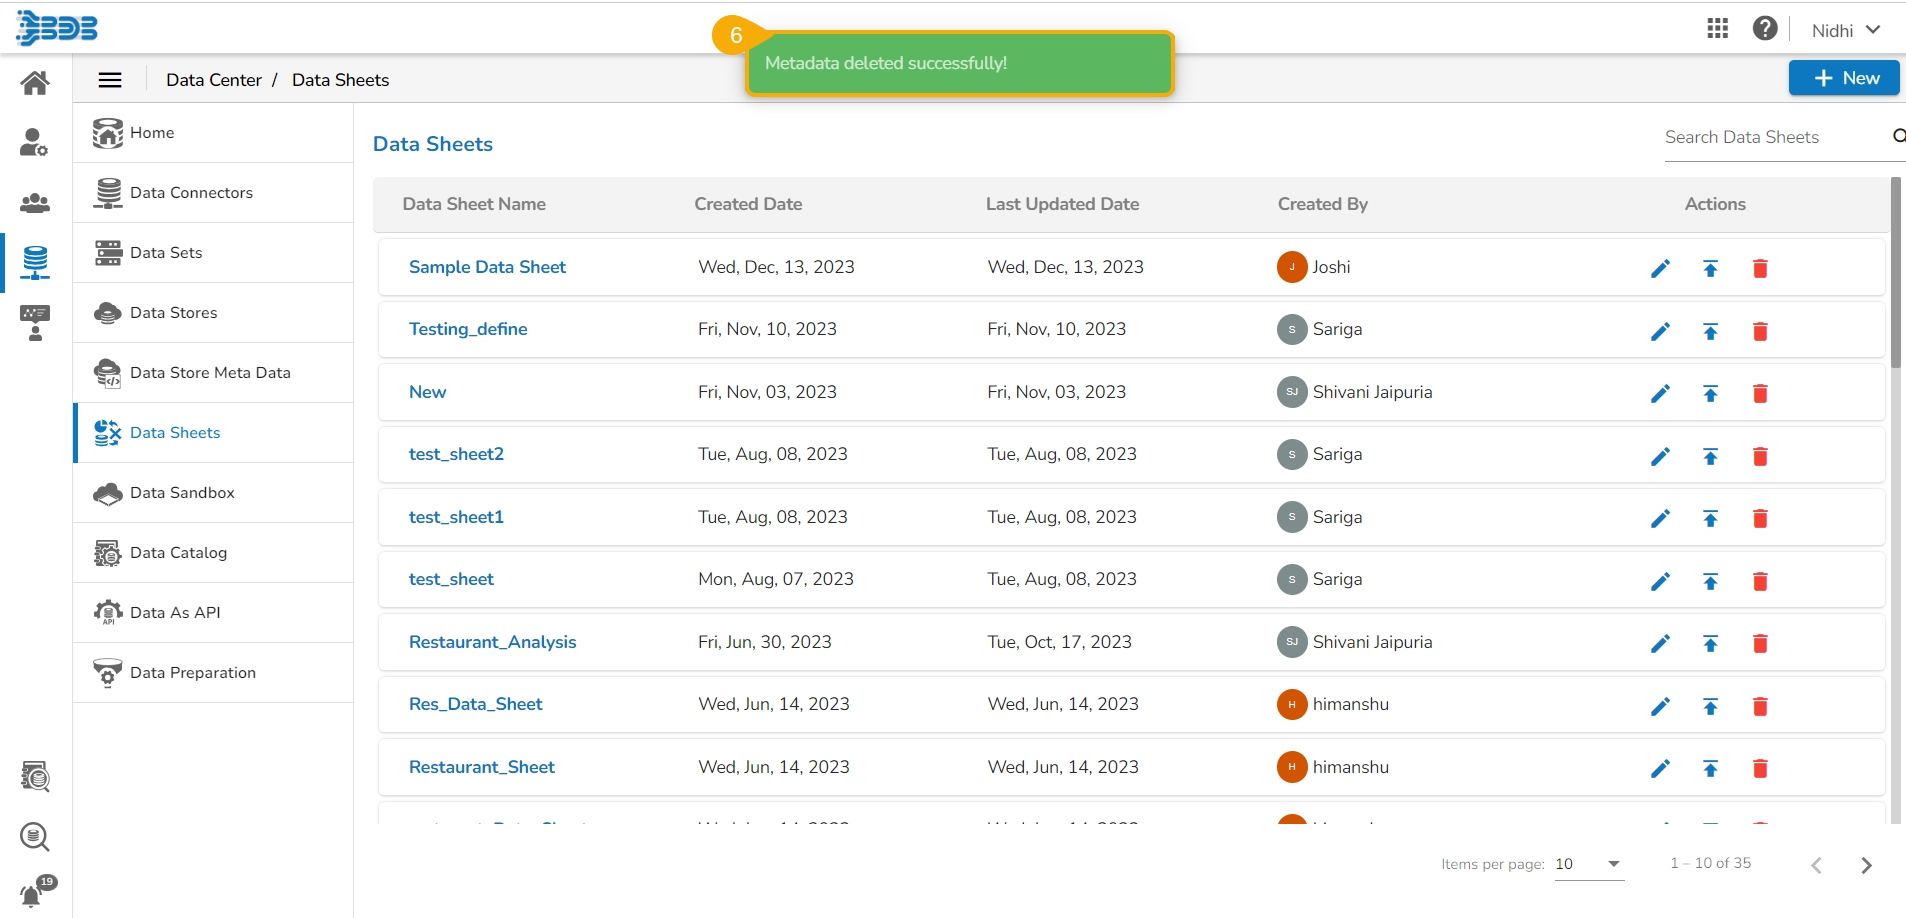Delete the Restaurant_Analysis data sheet

coord(1760,644)
